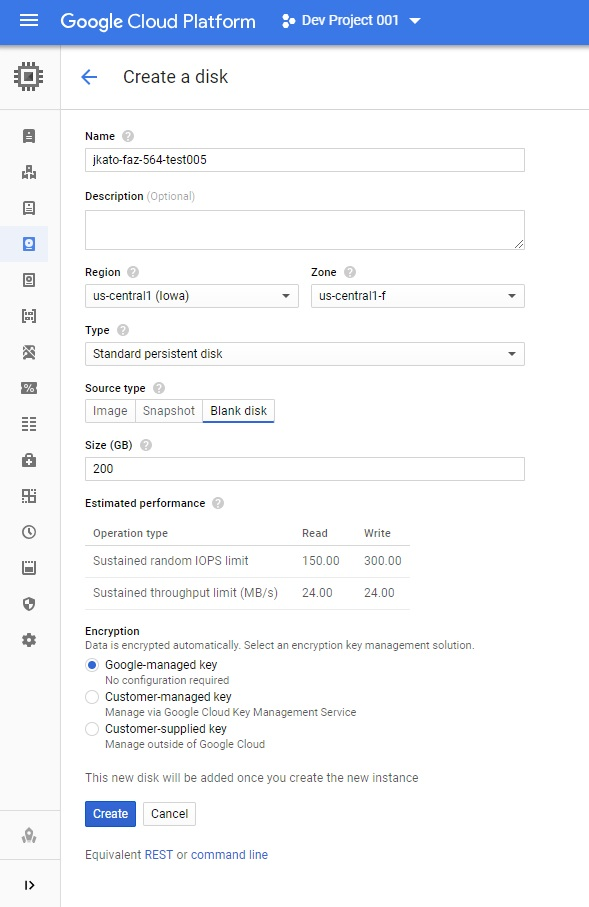Image resolution: width=589 pixels, height=907 pixels.
Task: Open the Zone dropdown showing us-central1-f
Action: point(418,296)
